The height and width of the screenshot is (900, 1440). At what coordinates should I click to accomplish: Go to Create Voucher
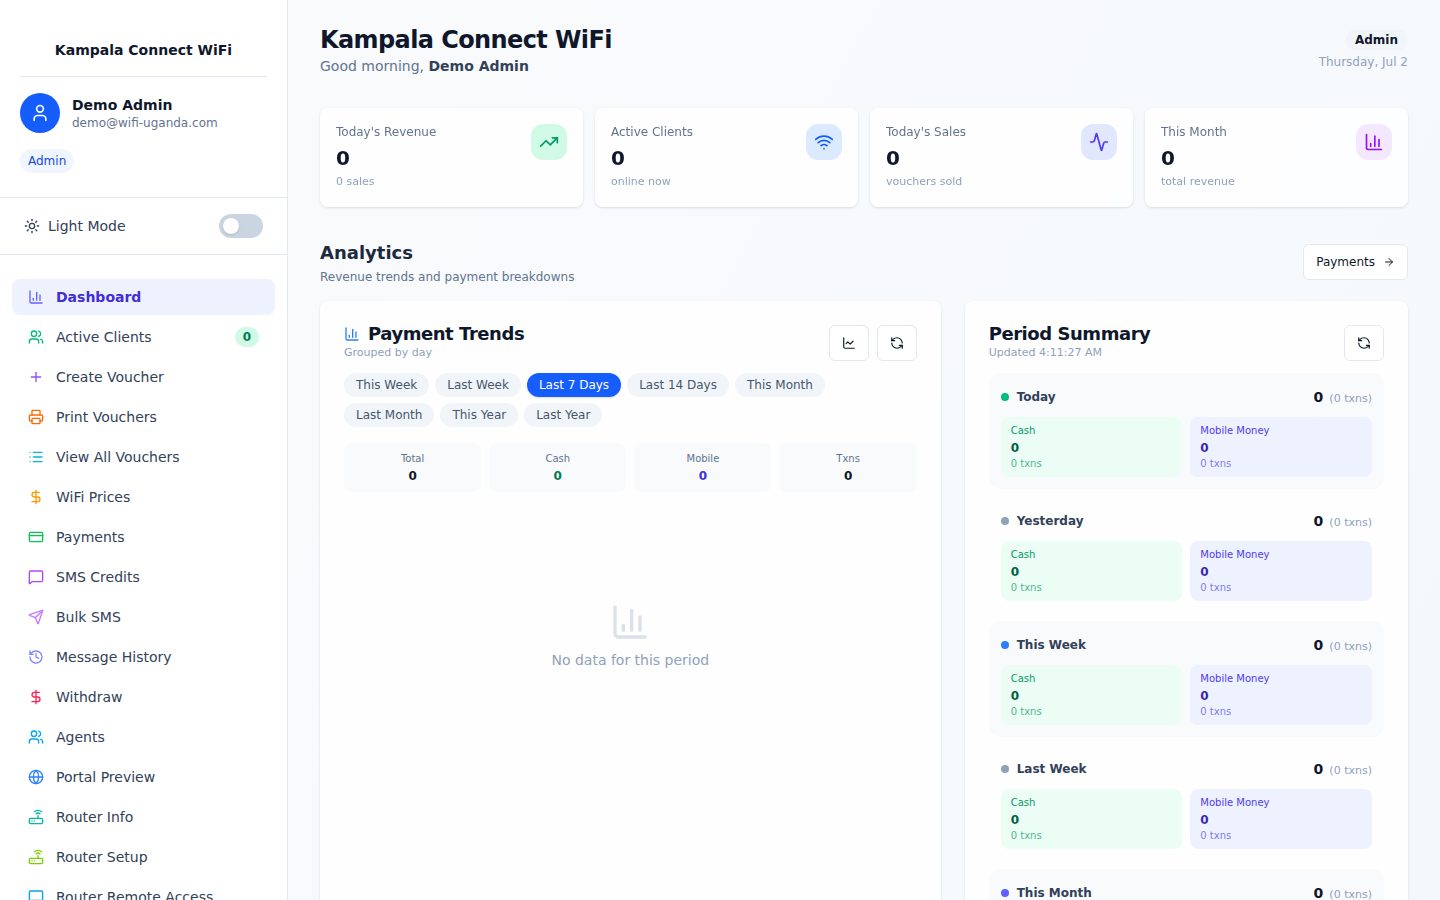143,377
